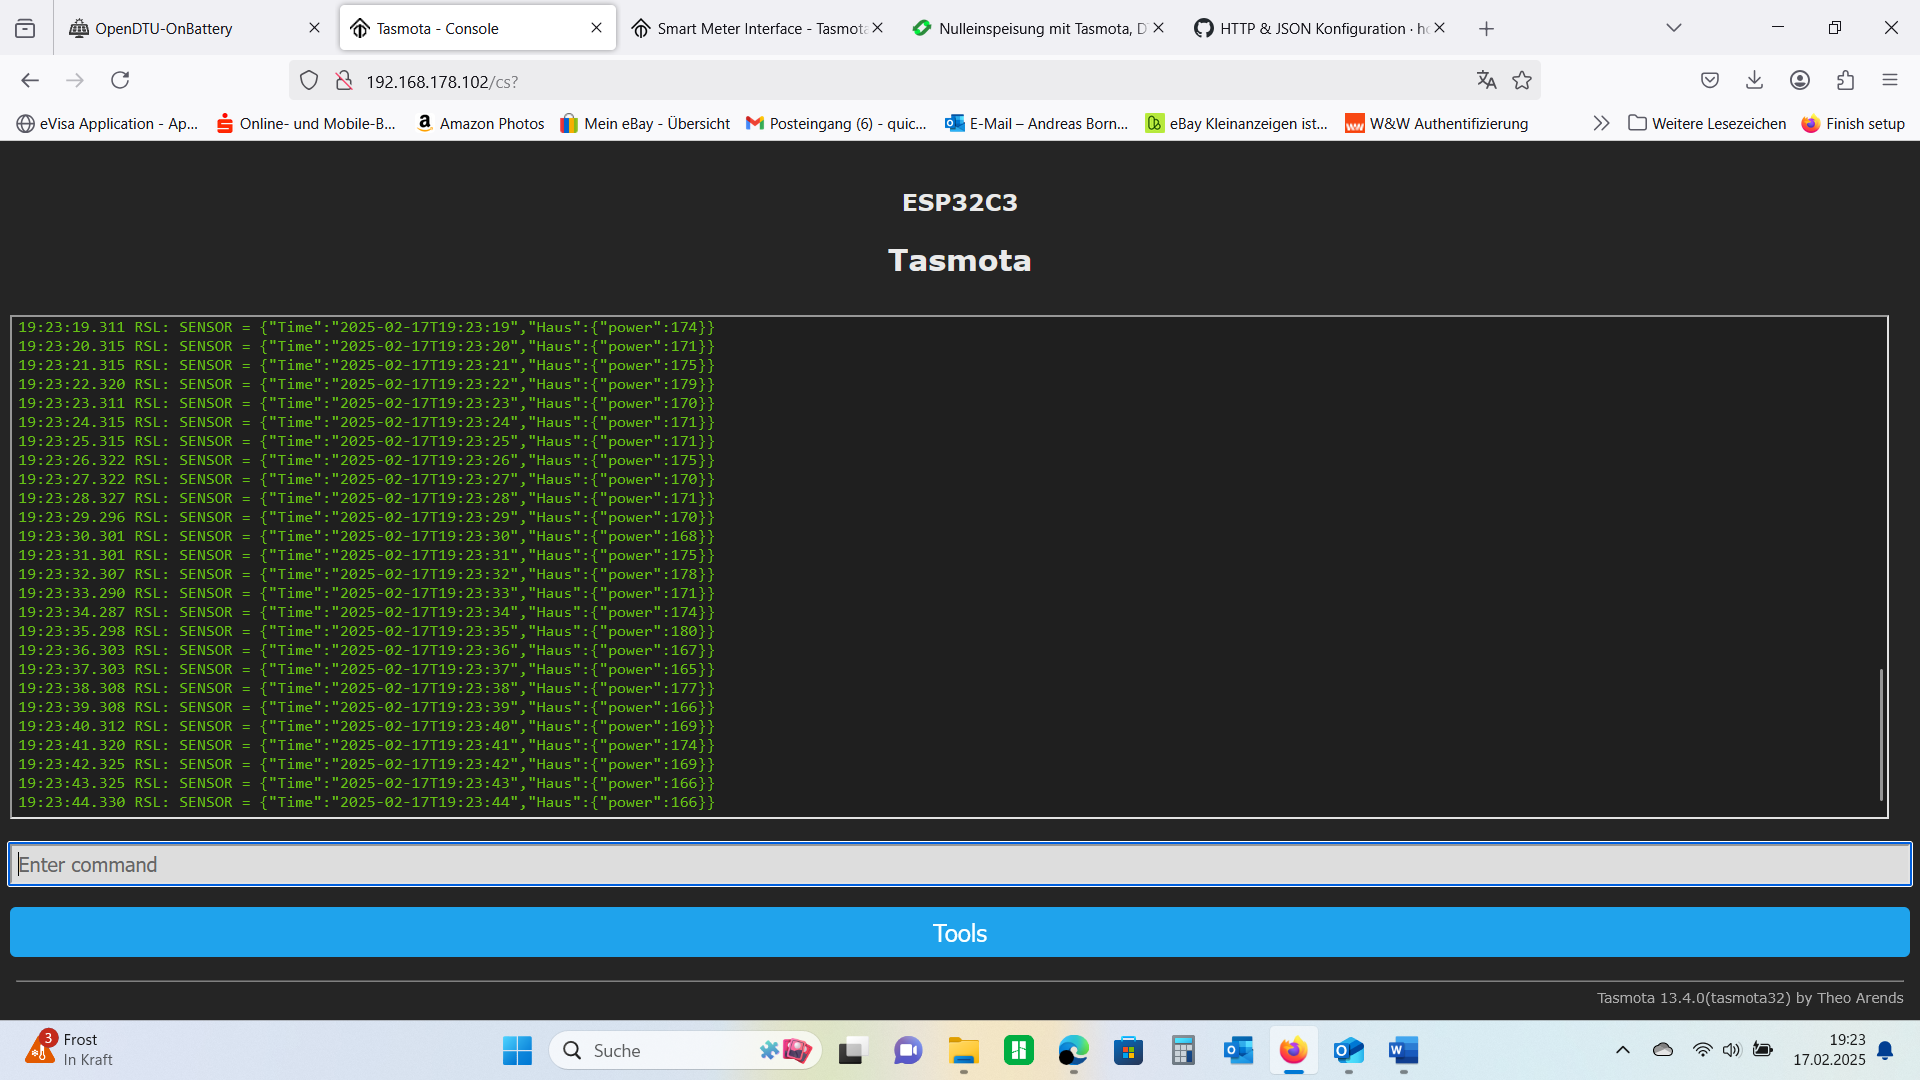Click the insecure connection padlock icon
1920x1080 pixels.
pyautogui.click(x=344, y=80)
